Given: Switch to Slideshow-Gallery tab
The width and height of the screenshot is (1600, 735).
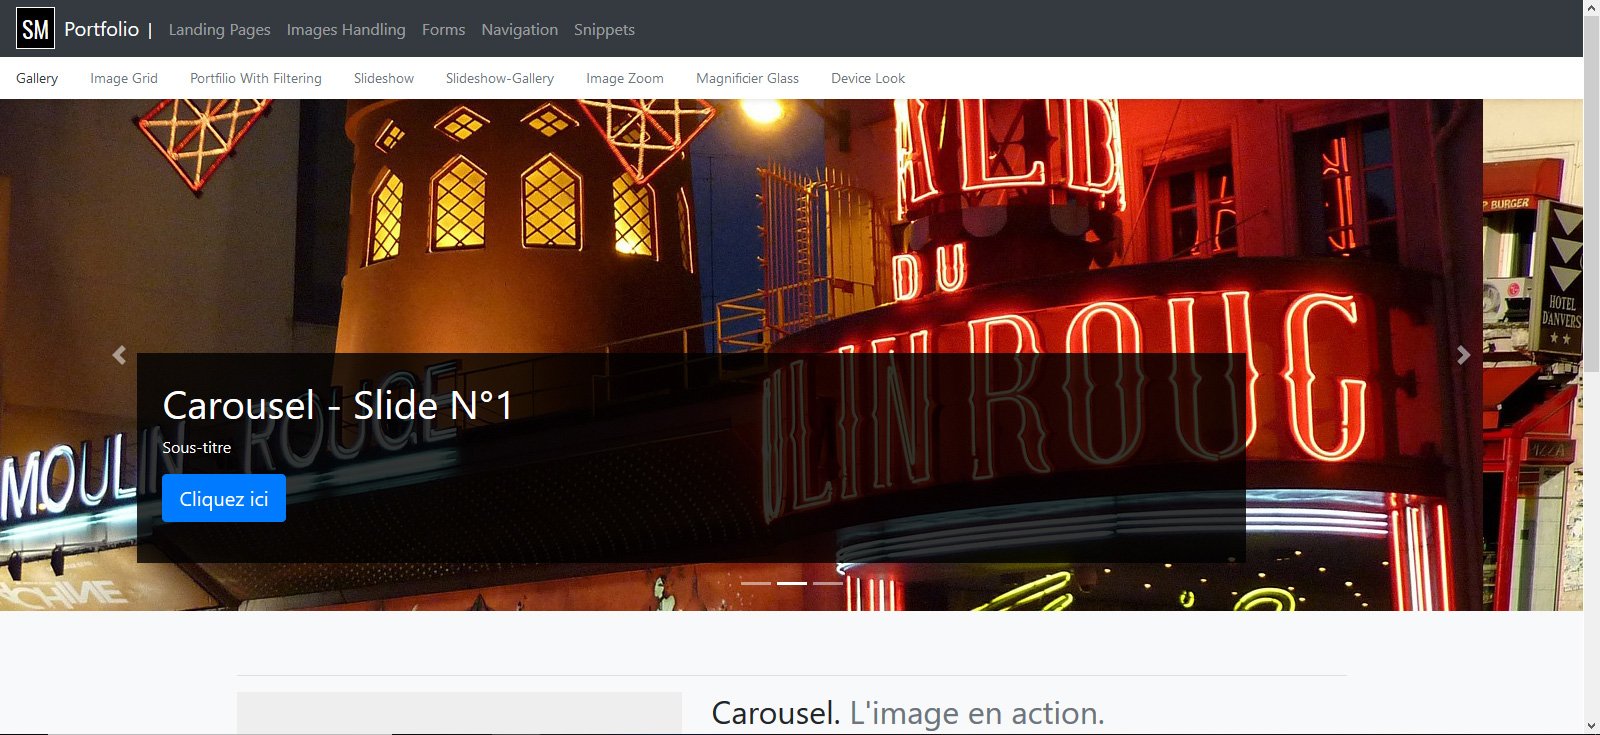Looking at the screenshot, I should [x=500, y=78].
